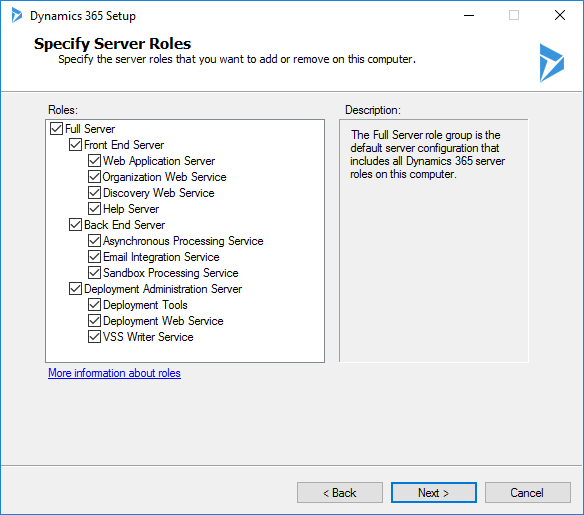Open More information about roles link
Screen dimensions: 584x515
(x=114, y=373)
